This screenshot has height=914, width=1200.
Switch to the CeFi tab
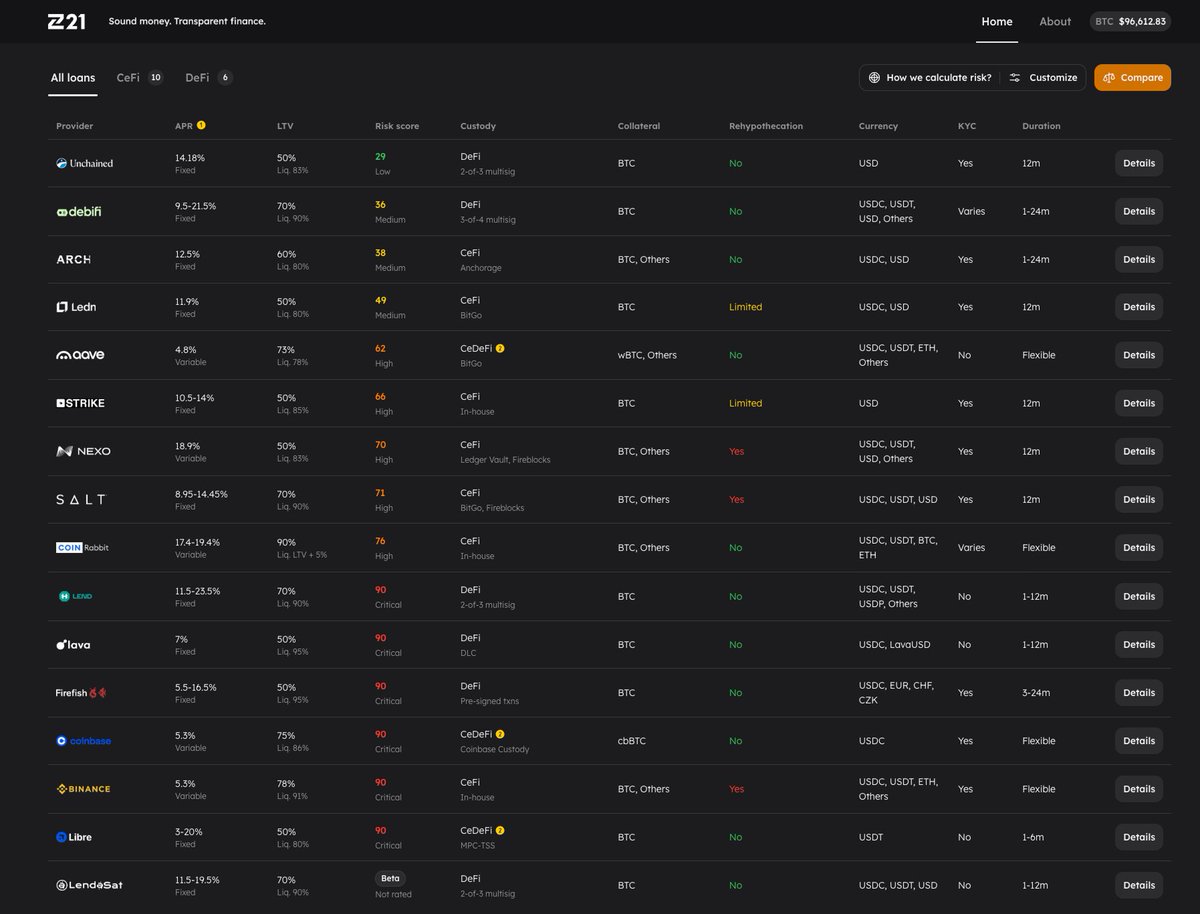coord(140,77)
